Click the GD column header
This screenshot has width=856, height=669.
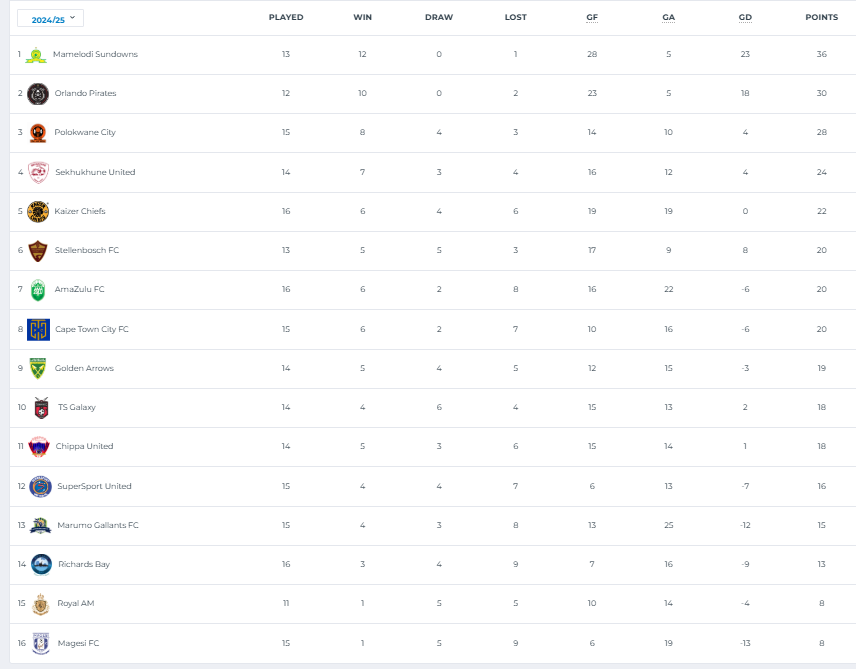click(x=745, y=18)
